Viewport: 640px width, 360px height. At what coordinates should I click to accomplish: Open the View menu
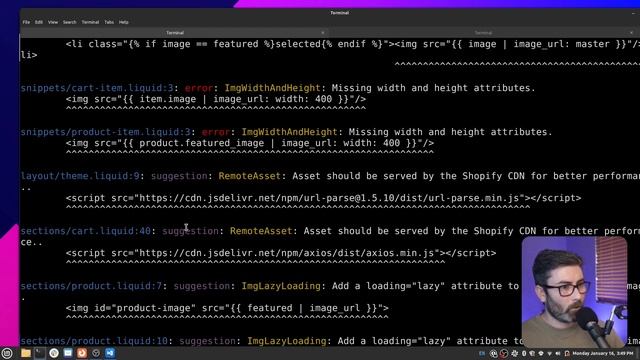[53, 22]
